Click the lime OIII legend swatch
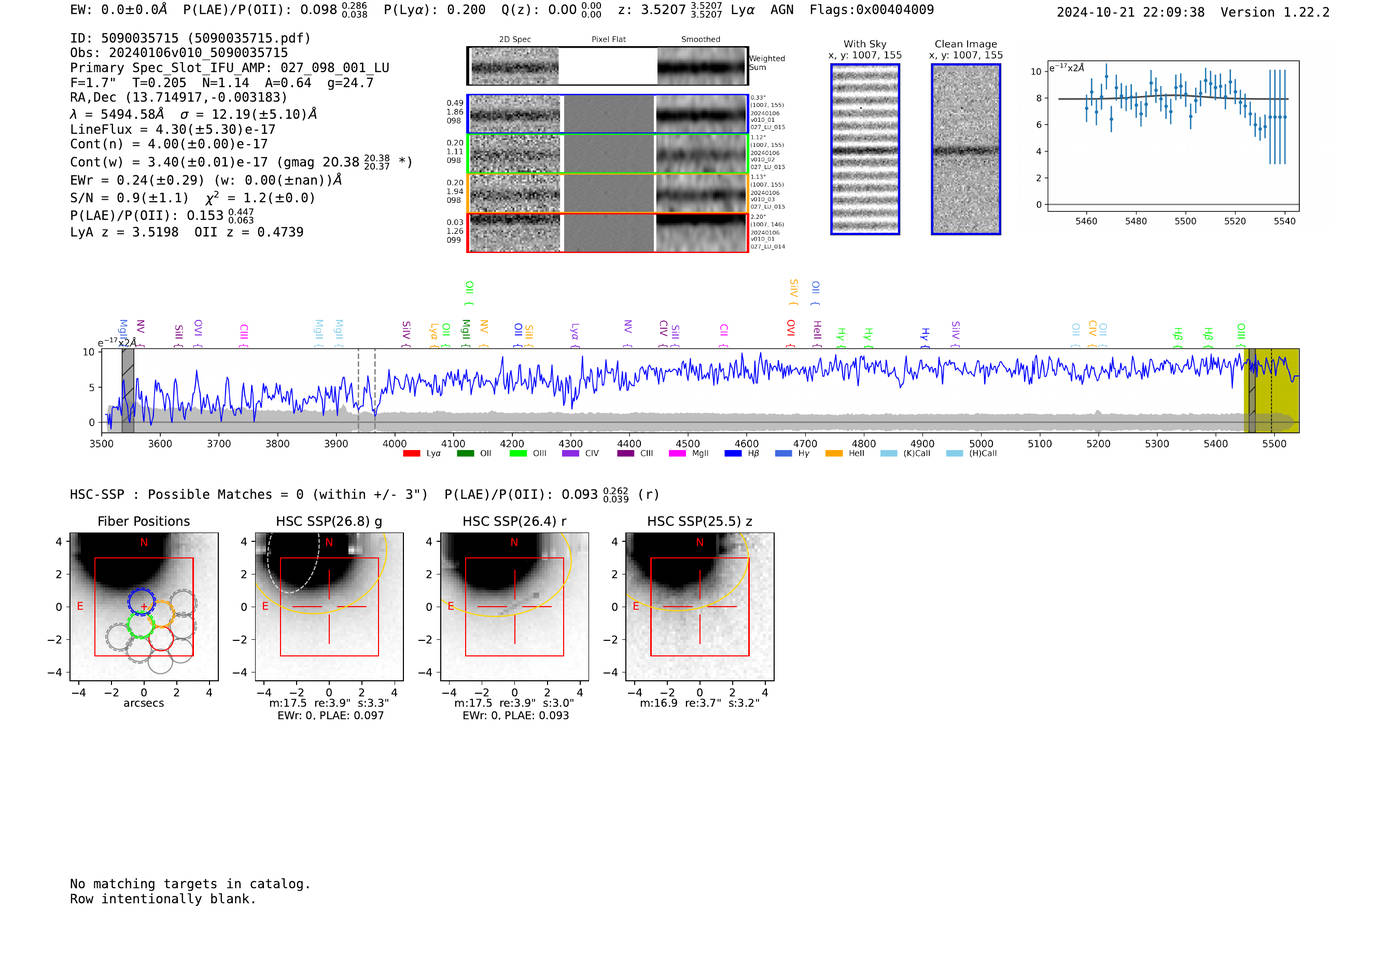 [x=518, y=454]
